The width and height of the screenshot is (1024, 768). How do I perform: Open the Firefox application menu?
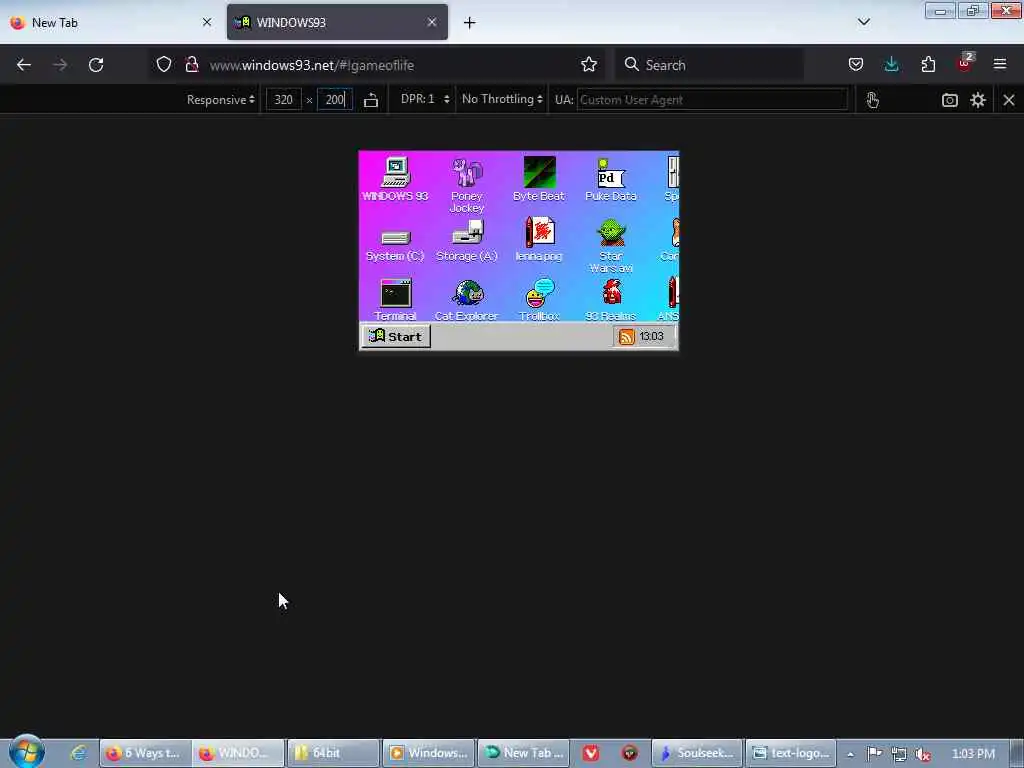tap(1000, 64)
